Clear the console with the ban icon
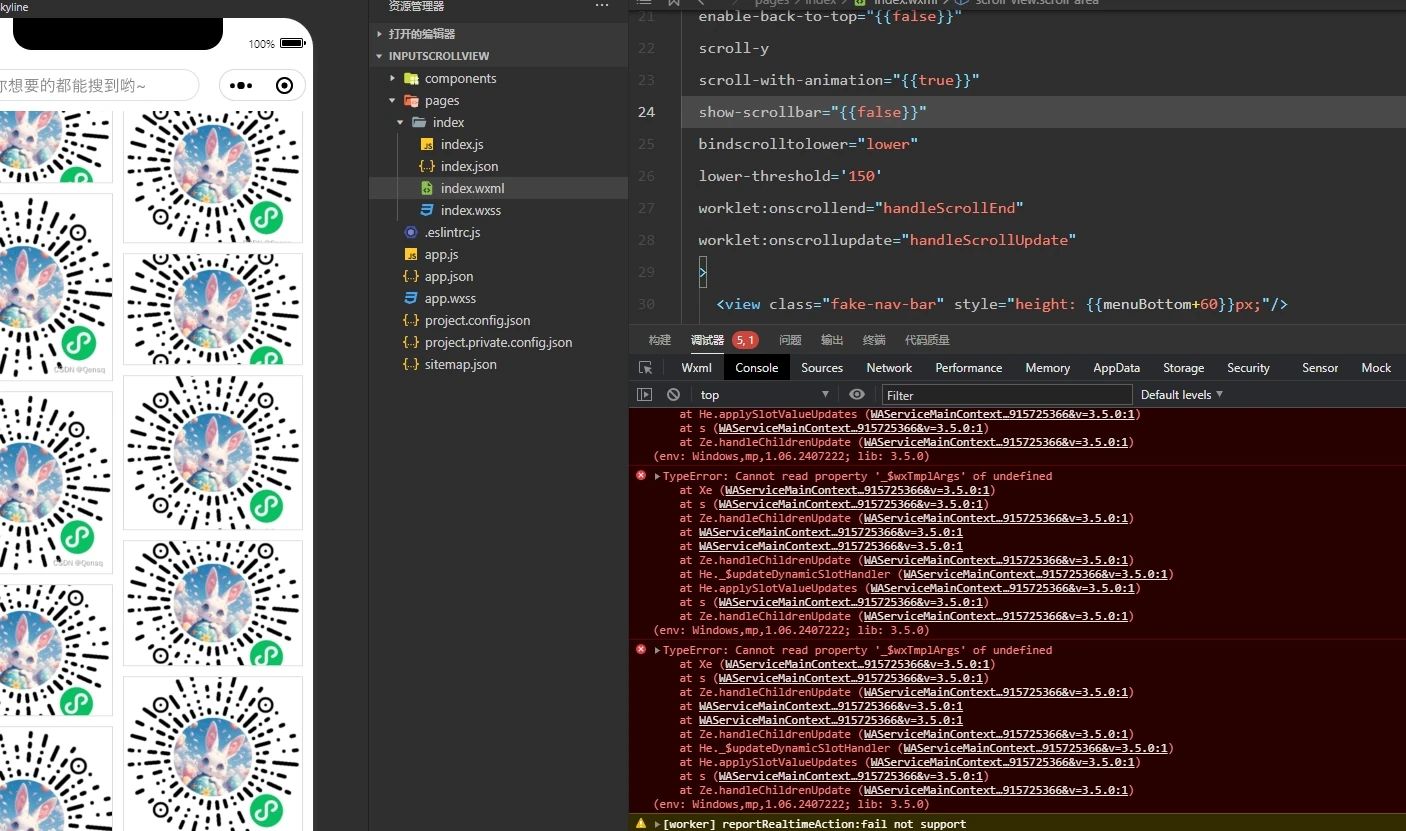1406x831 pixels. [x=674, y=395]
